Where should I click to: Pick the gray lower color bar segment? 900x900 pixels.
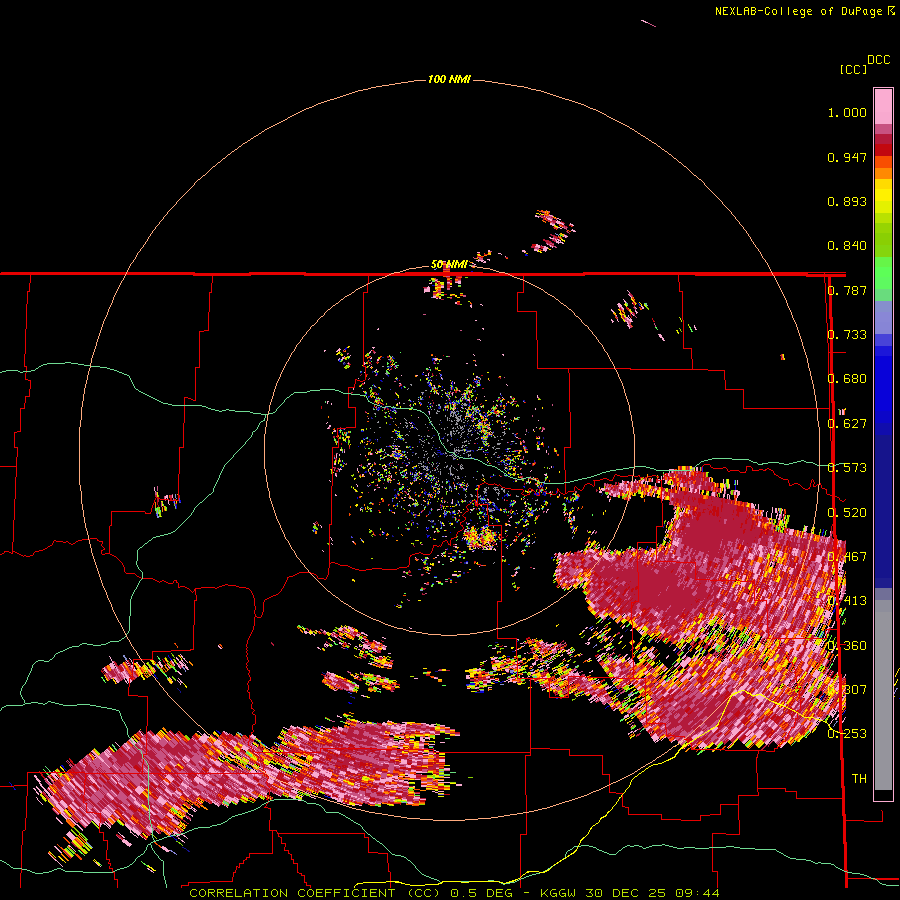tap(883, 697)
